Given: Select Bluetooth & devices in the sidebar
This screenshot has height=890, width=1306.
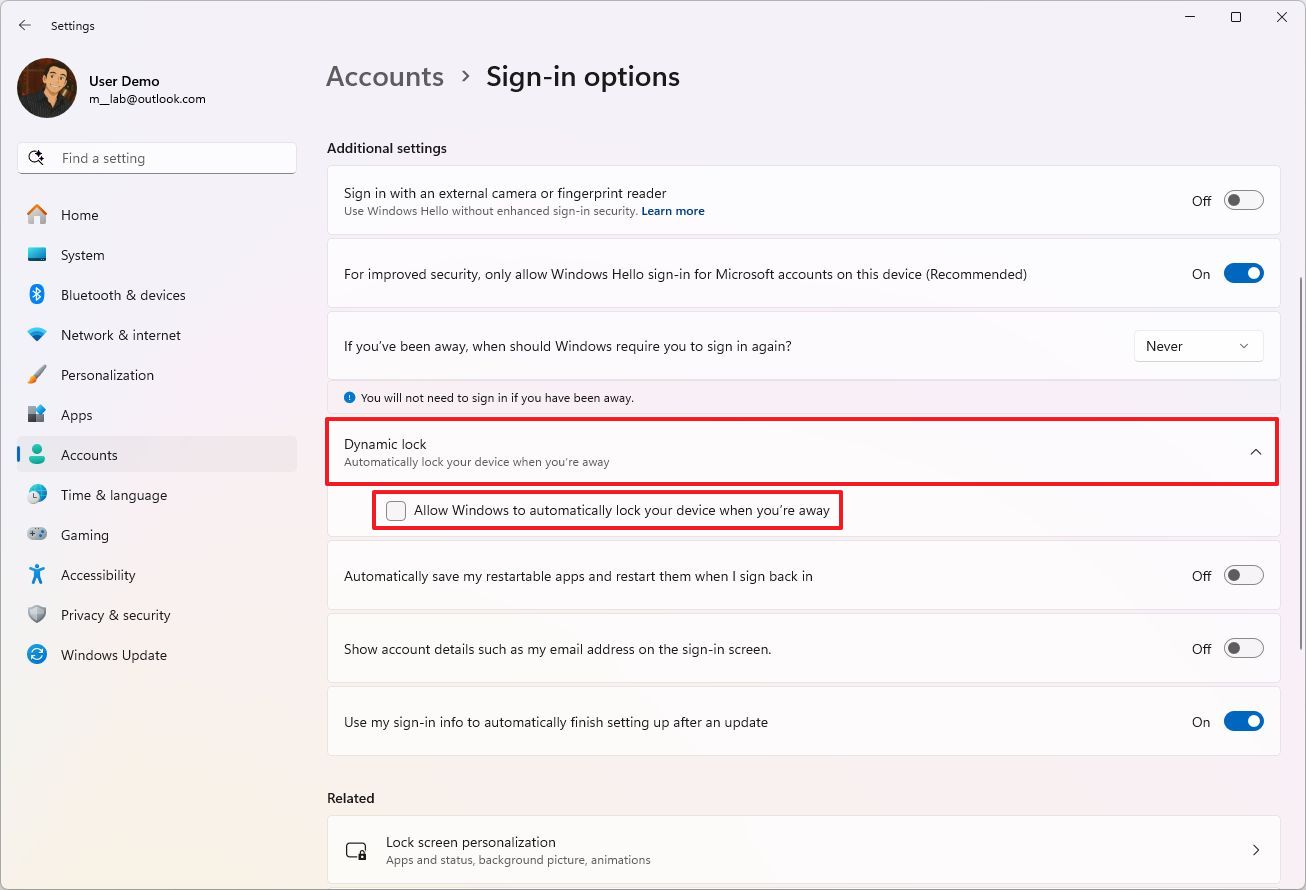Looking at the screenshot, I should (x=122, y=294).
